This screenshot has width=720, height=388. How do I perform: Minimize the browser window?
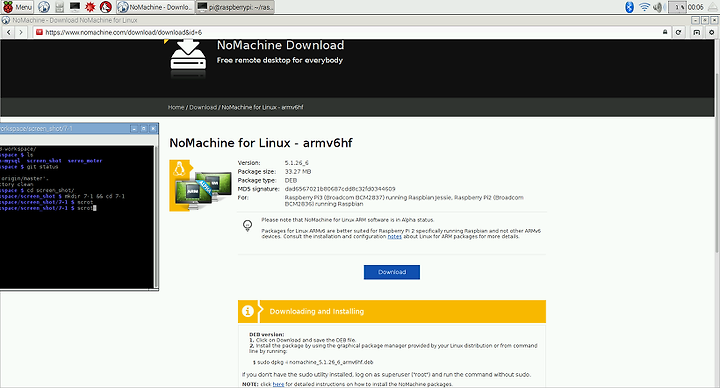tap(695, 20)
